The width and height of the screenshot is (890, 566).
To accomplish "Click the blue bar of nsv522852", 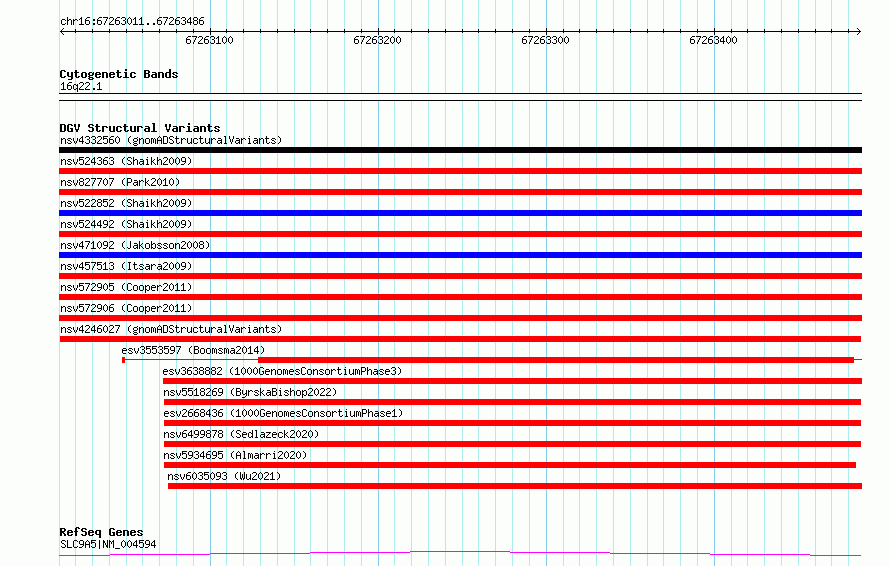I will [x=460, y=213].
